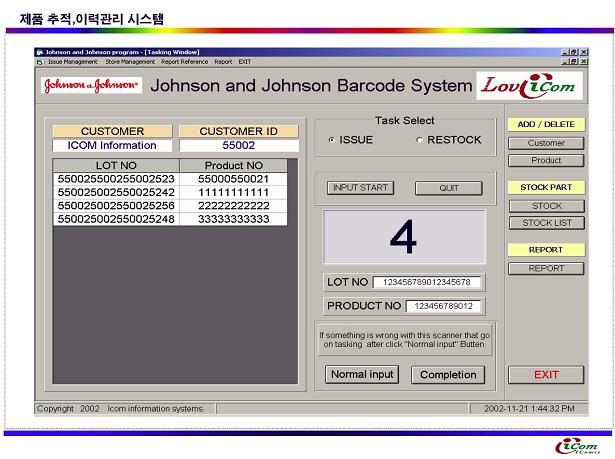Image resolution: width=615 pixels, height=459 pixels.
Task: Open the Store Management menu
Action: click(x=130, y=62)
